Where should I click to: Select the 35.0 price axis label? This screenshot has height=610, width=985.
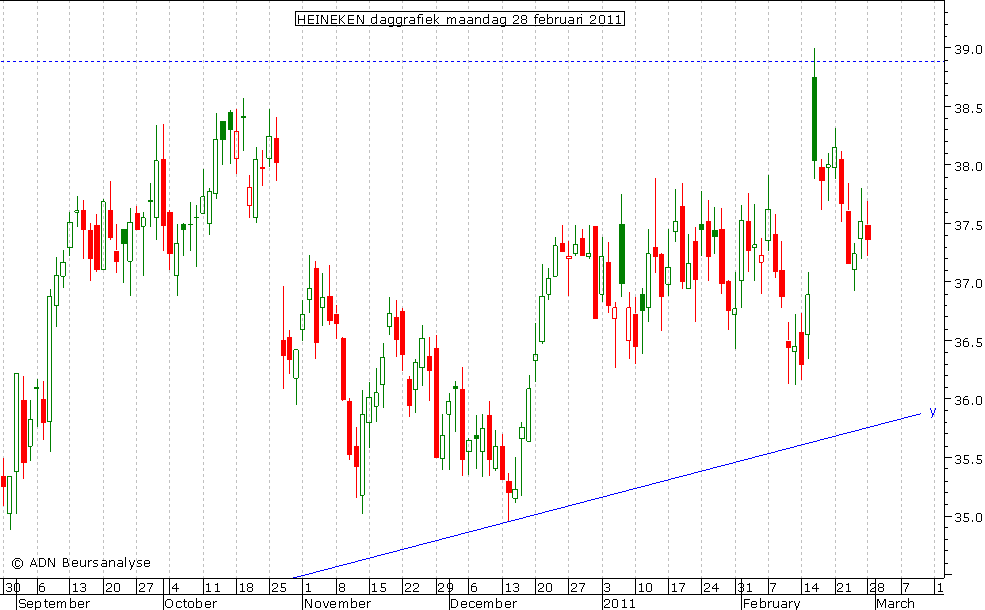pyautogui.click(x=967, y=518)
